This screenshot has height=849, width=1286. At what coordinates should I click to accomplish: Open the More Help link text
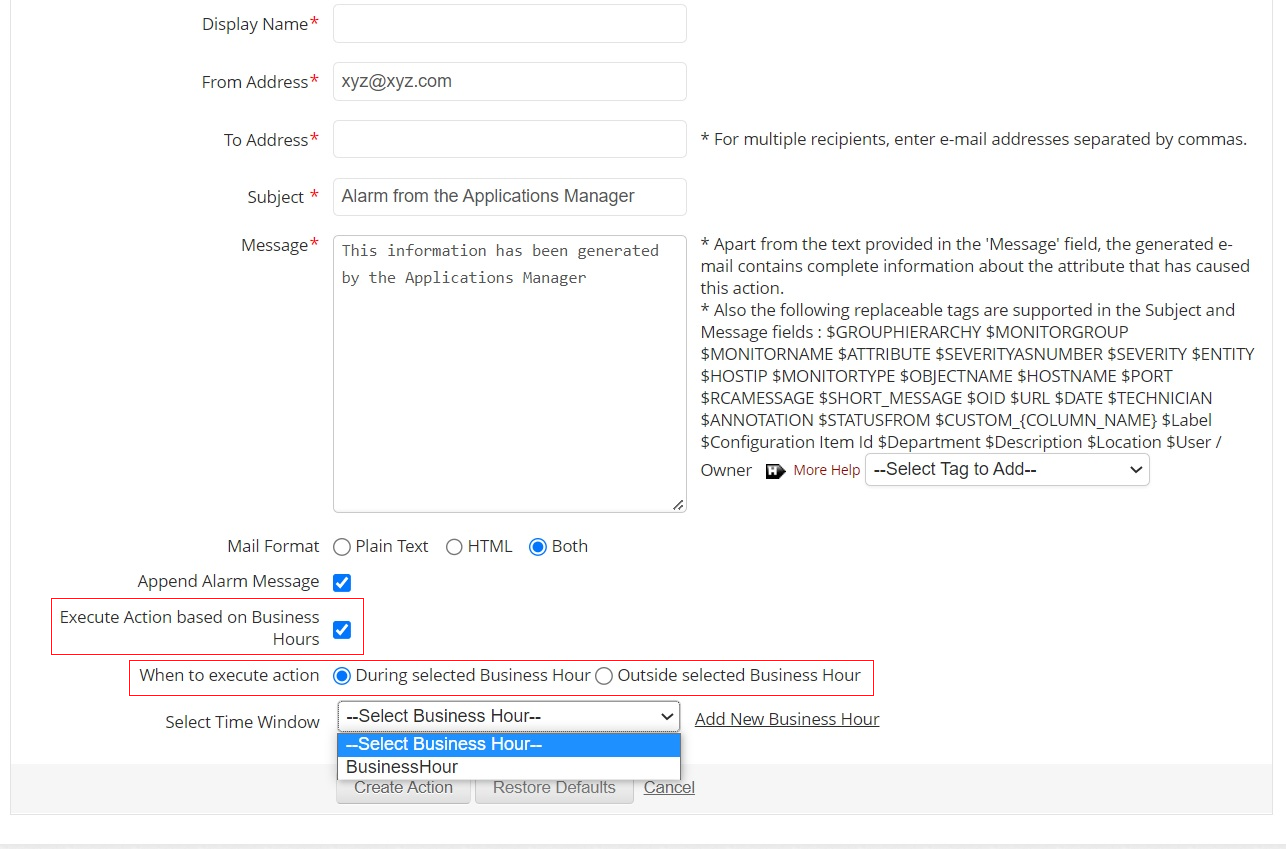click(x=826, y=470)
